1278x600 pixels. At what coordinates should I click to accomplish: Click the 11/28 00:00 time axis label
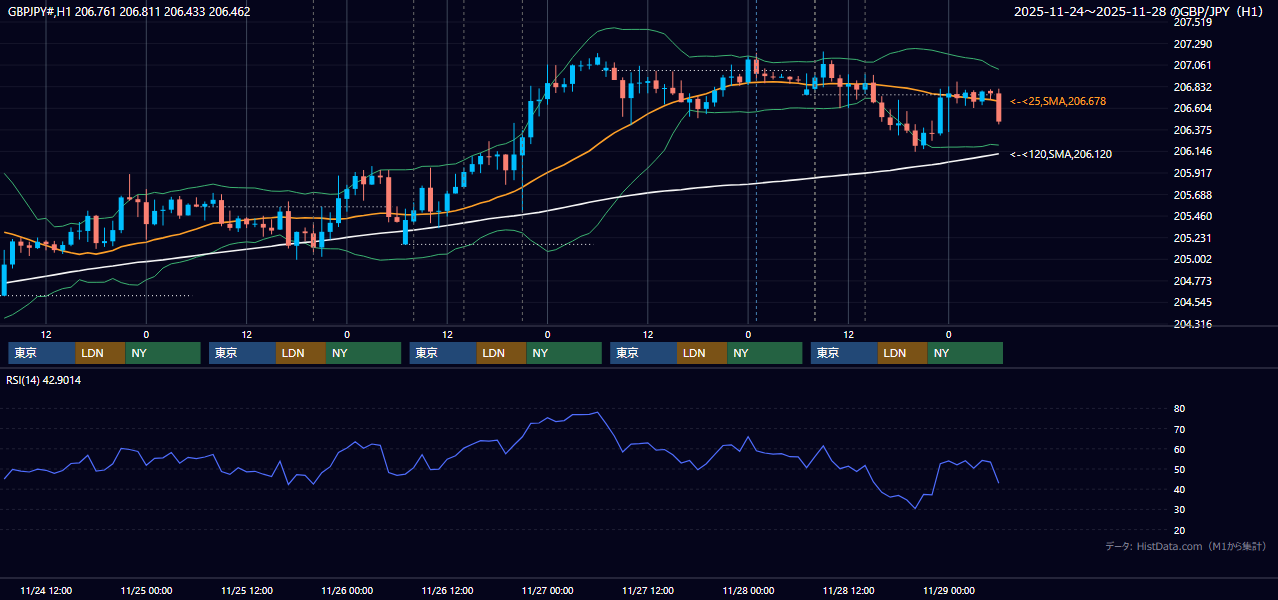pyautogui.click(x=748, y=590)
